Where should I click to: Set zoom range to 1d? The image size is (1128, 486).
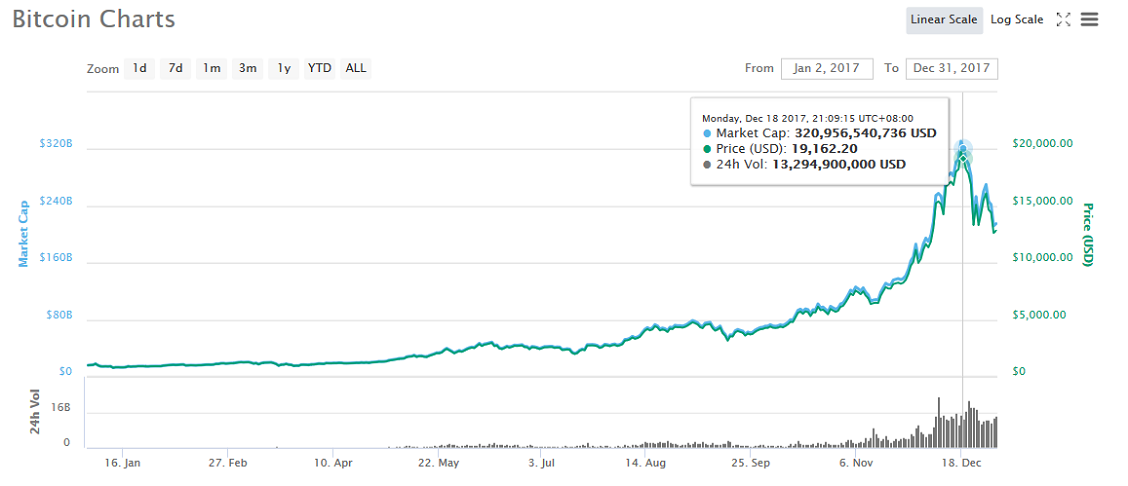(139, 68)
